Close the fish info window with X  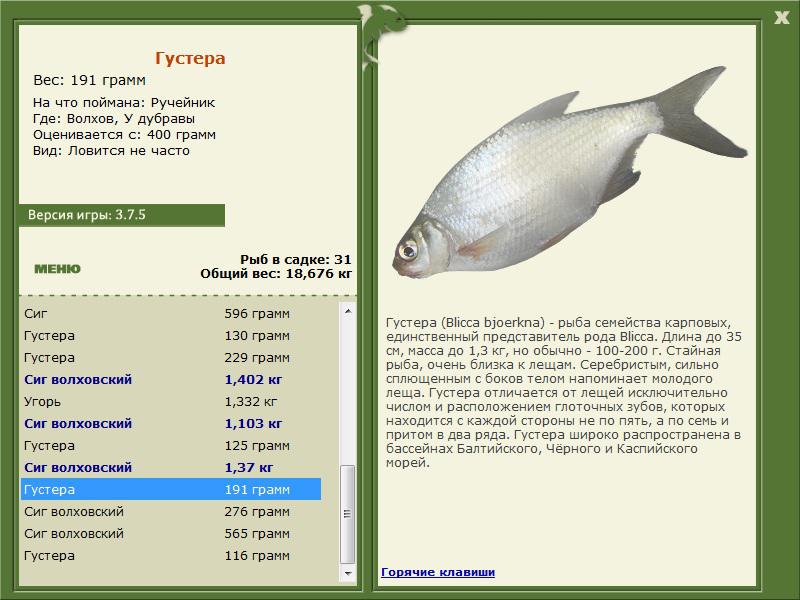pos(781,18)
